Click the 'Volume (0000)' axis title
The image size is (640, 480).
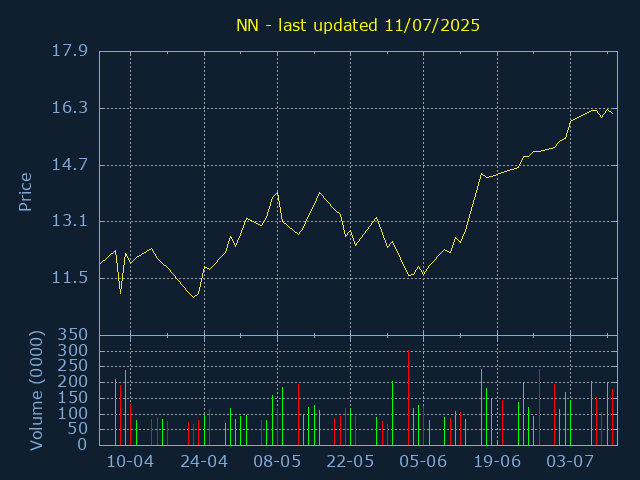(36, 391)
